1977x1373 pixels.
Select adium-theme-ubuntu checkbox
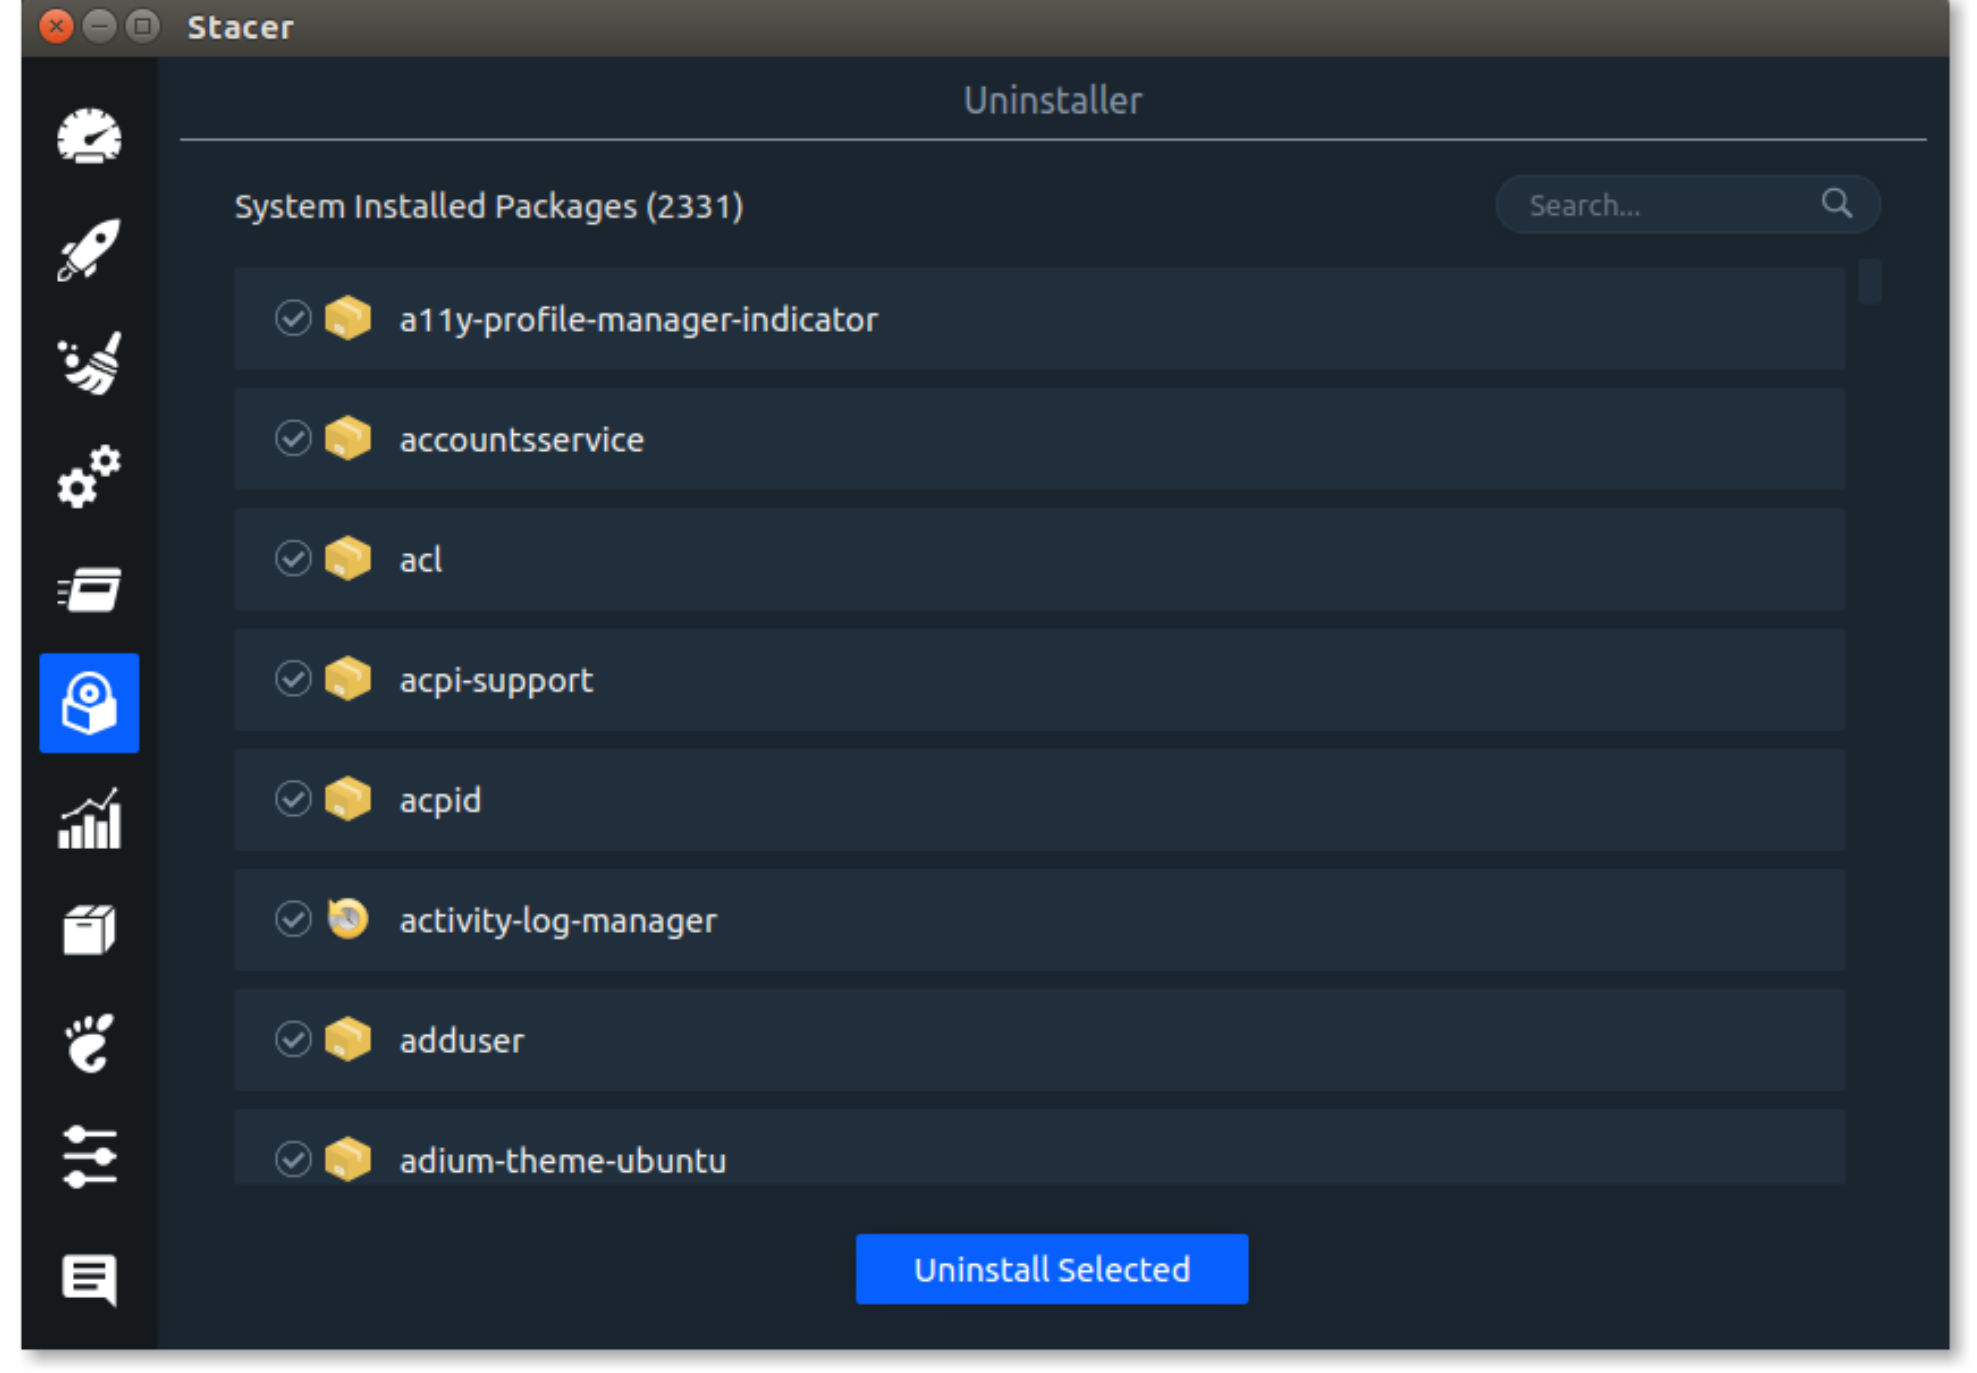pos(293,1159)
